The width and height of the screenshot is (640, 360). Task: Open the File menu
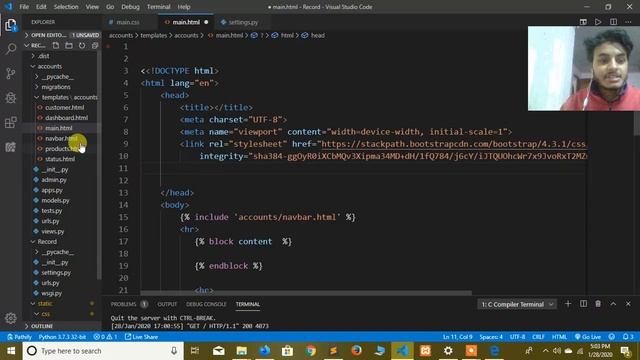[24, 7]
